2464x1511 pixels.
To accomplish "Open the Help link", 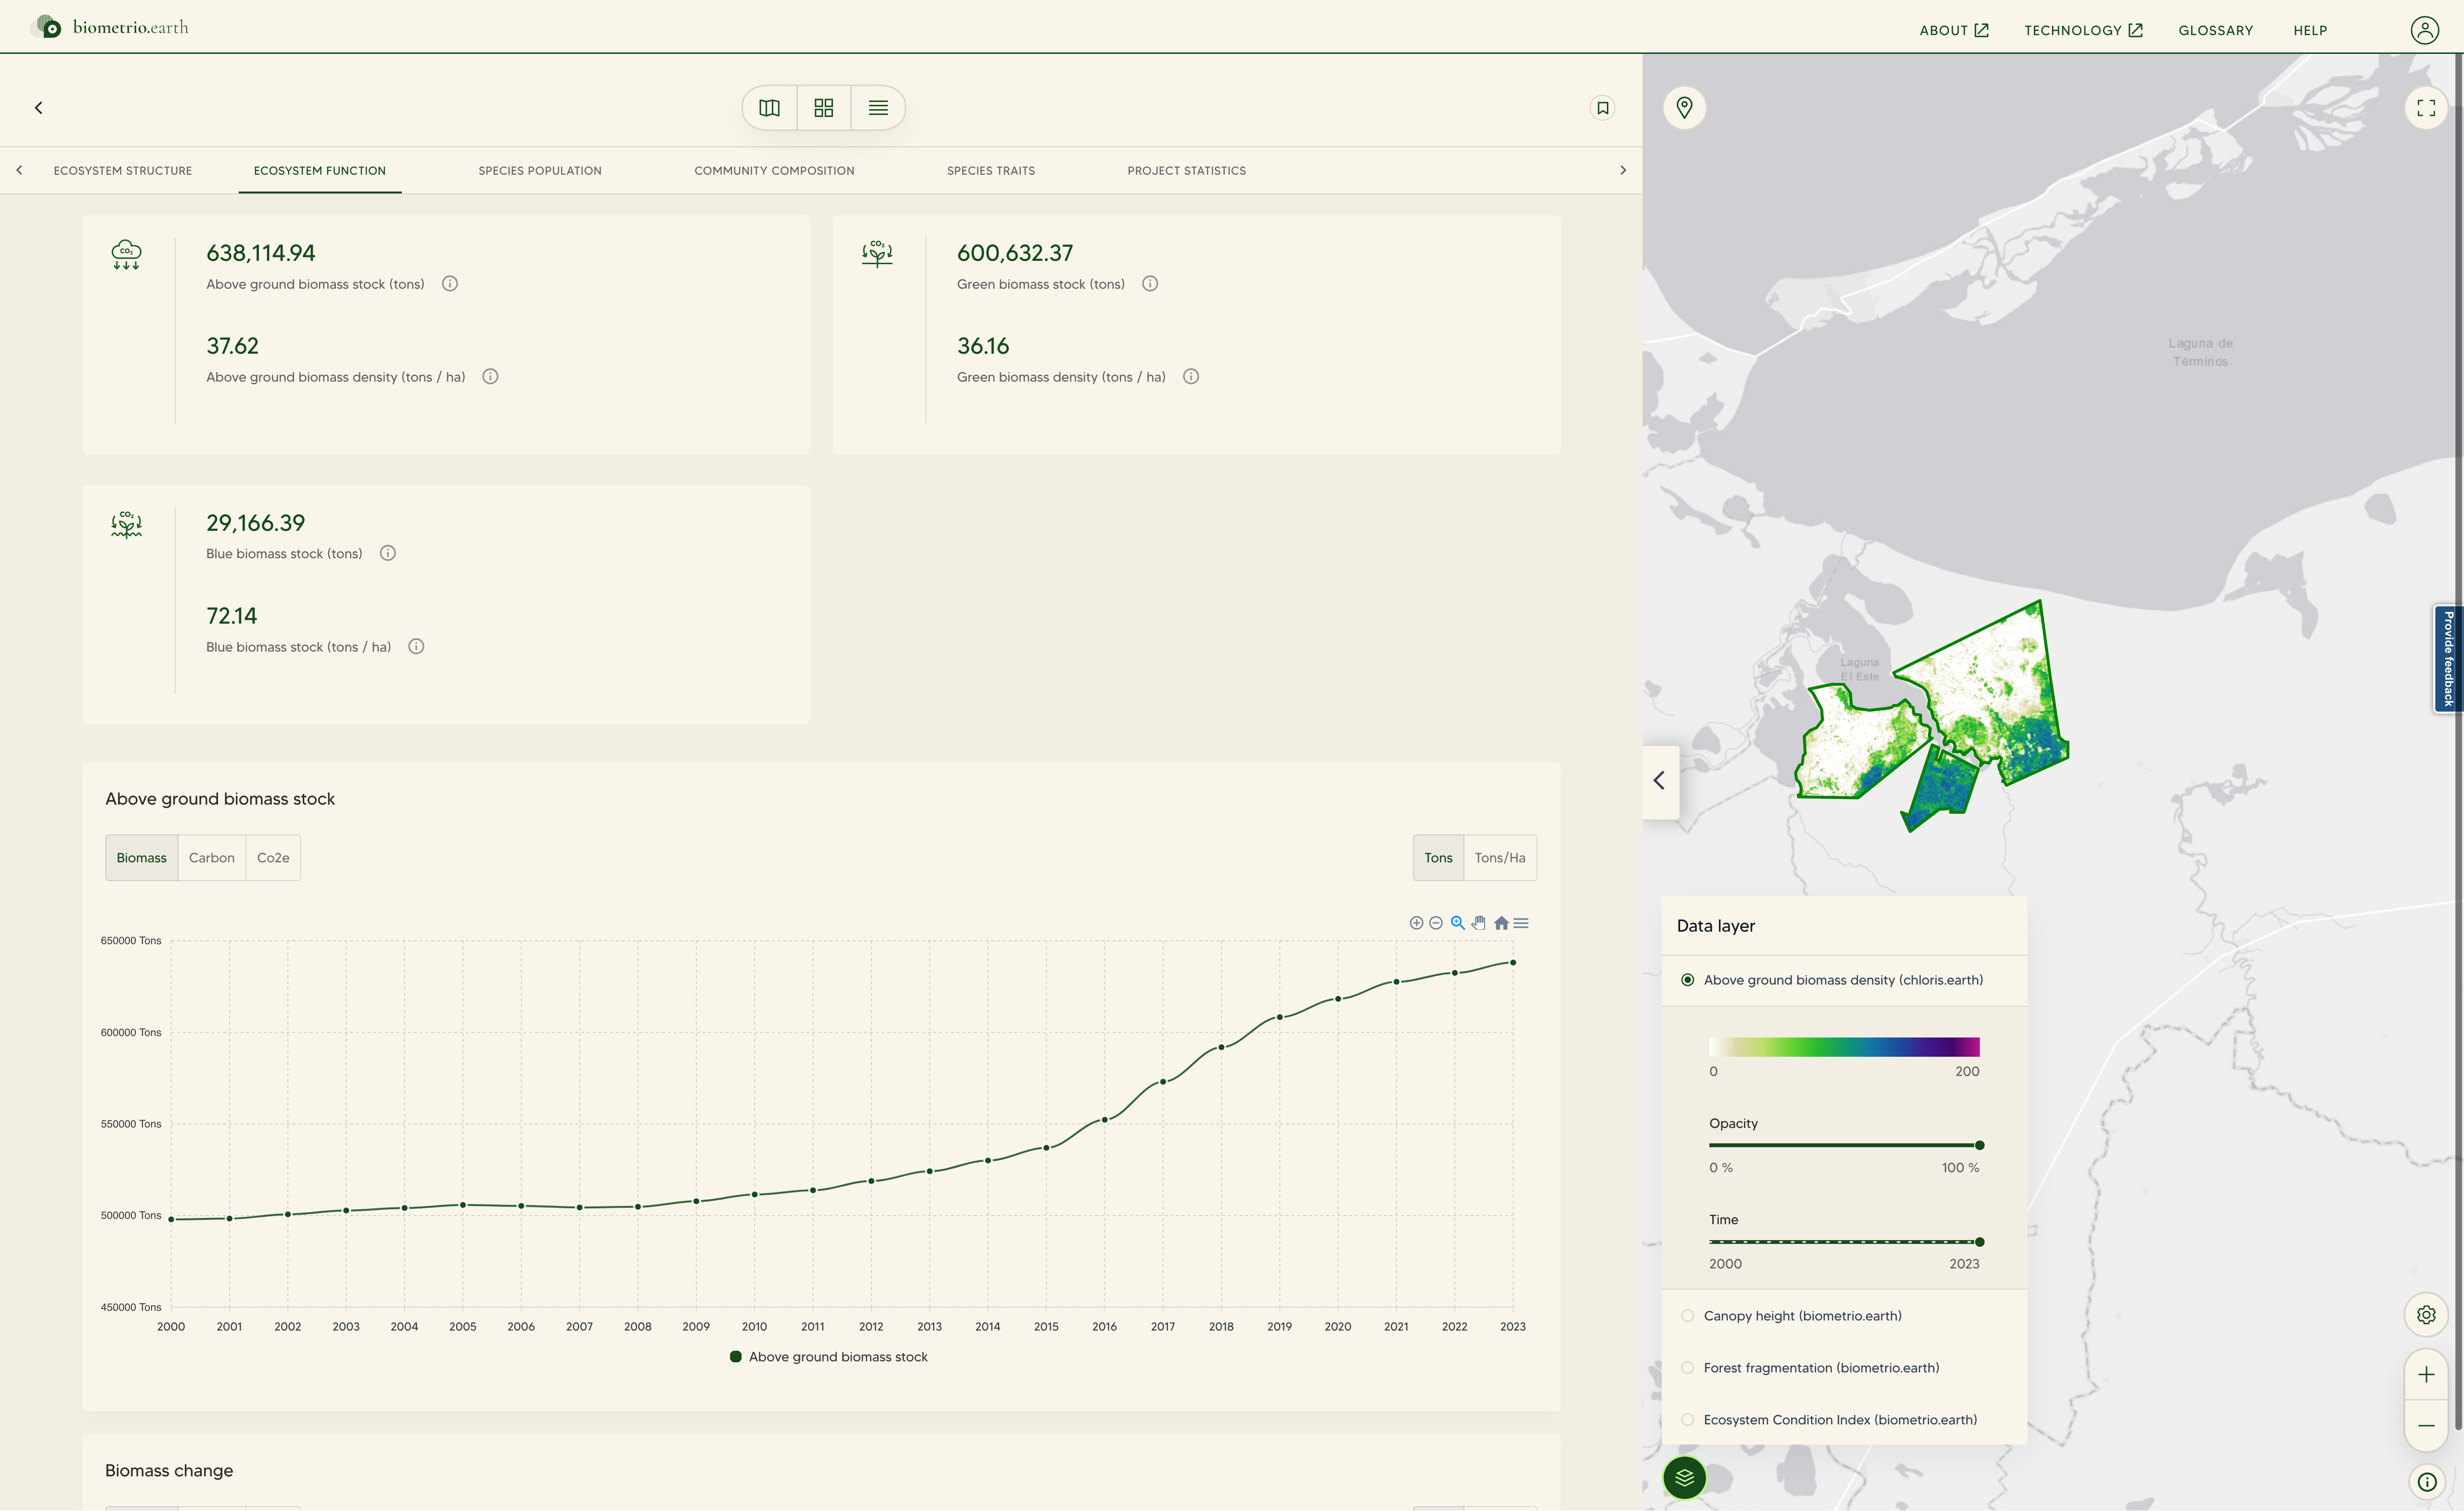I will point(2310,31).
